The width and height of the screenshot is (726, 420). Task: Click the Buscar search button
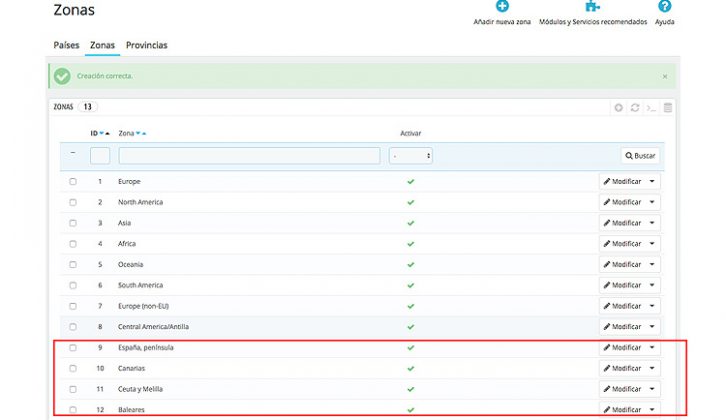click(x=640, y=156)
